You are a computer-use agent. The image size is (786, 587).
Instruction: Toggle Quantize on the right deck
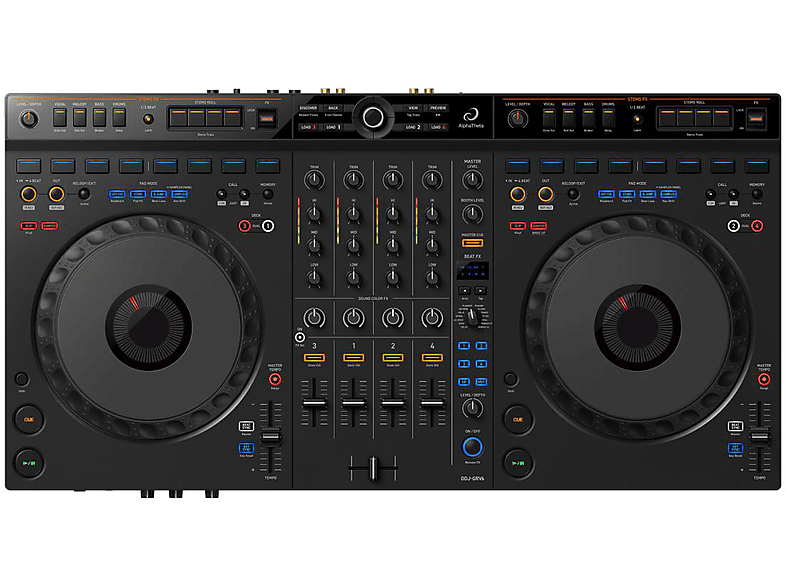(538, 226)
